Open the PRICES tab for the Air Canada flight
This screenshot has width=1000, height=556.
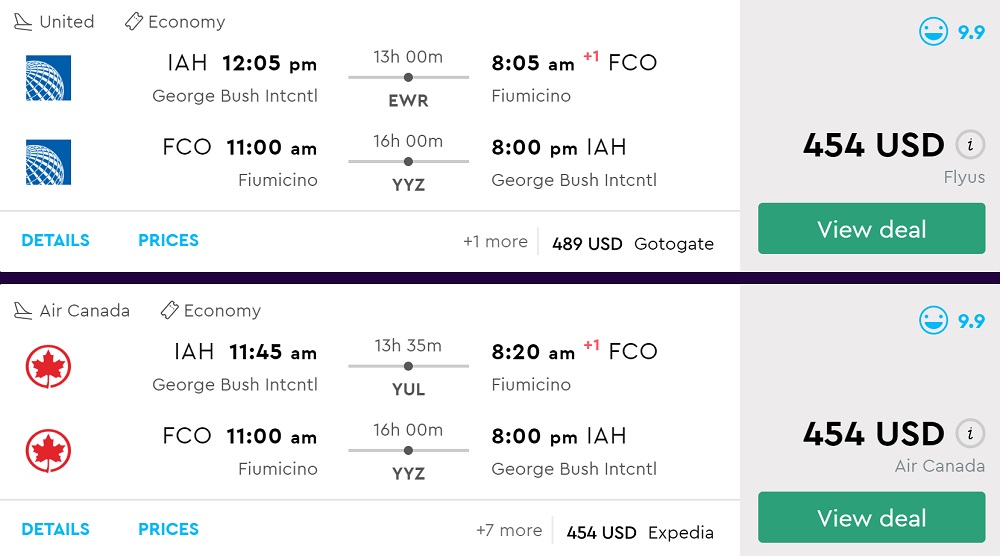(x=168, y=529)
